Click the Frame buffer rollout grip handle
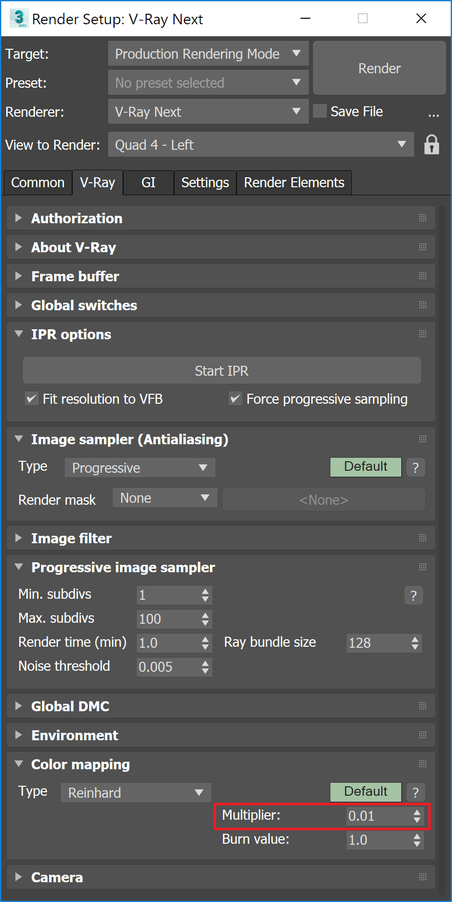 tap(423, 276)
